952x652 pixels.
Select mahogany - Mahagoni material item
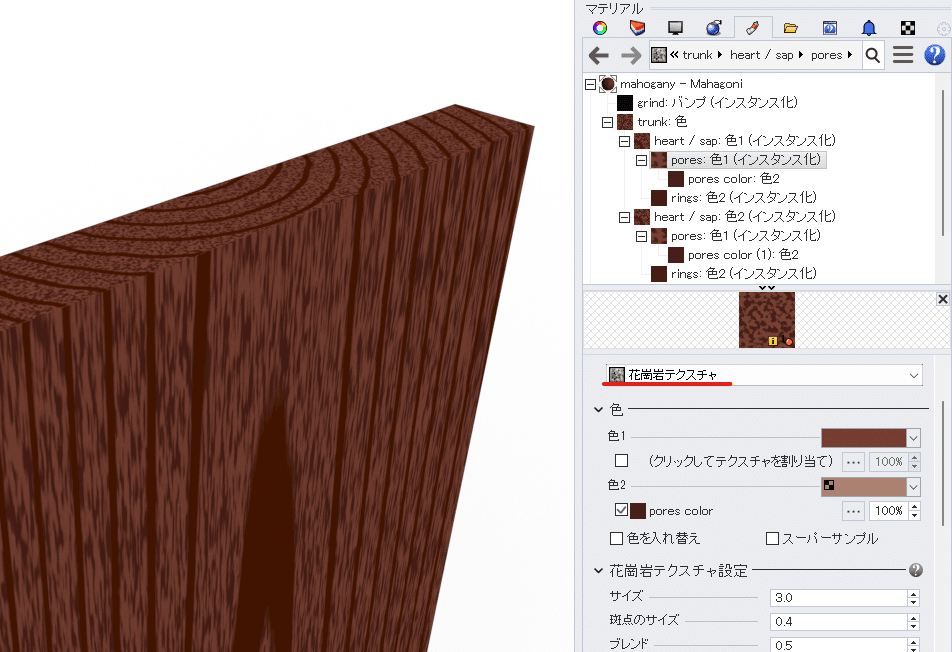click(x=681, y=84)
